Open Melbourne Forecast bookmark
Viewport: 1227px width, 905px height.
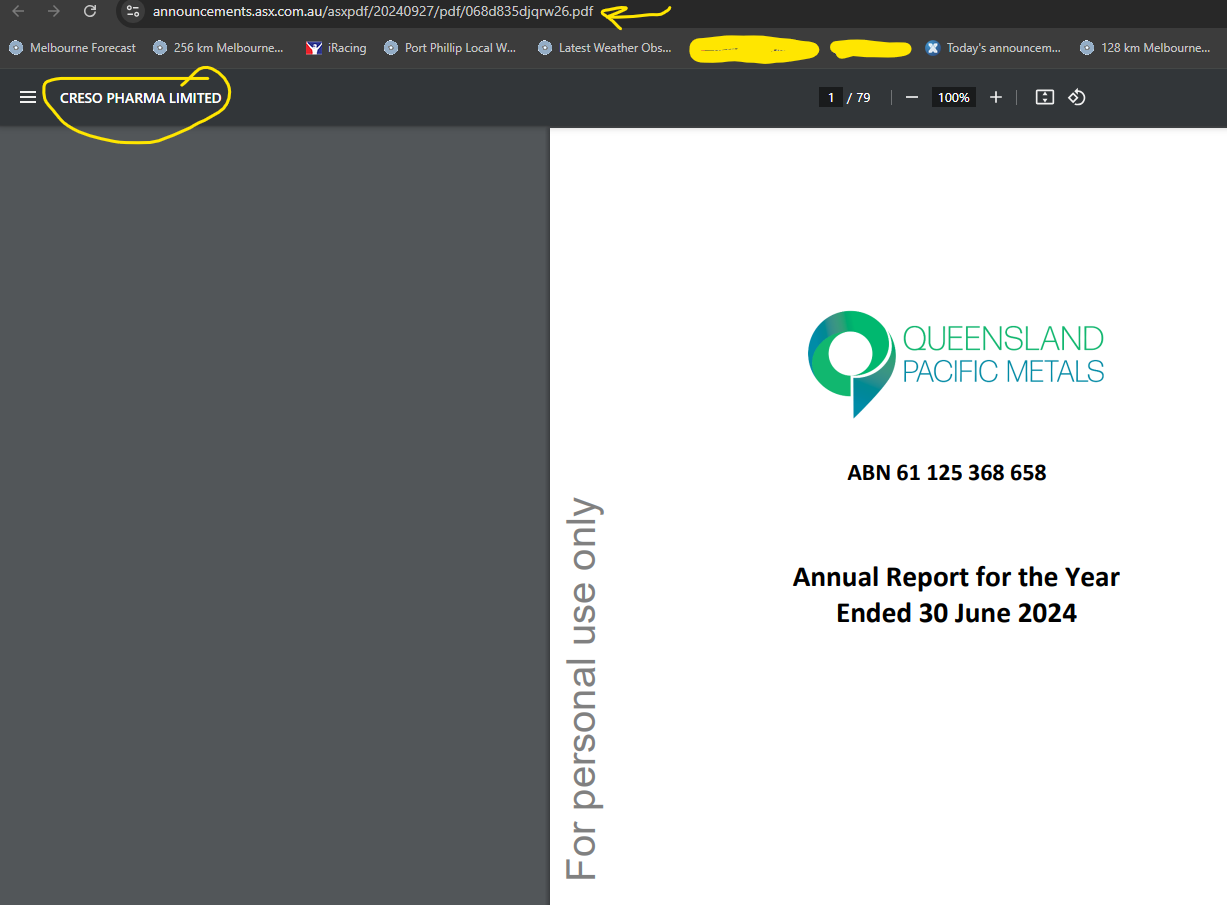[x=72, y=48]
